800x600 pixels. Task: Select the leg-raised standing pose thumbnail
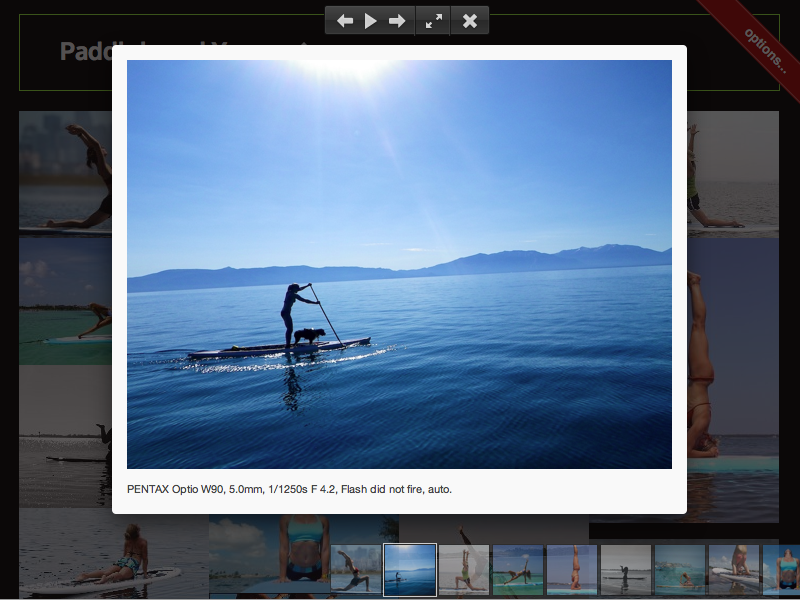(464, 570)
